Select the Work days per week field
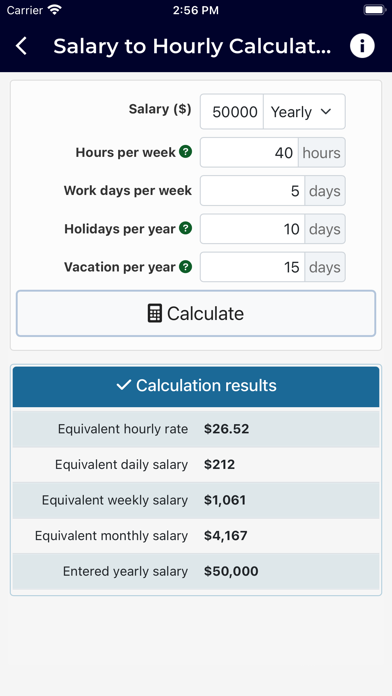The width and height of the screenshot is (392, 696). click(253, 190)
